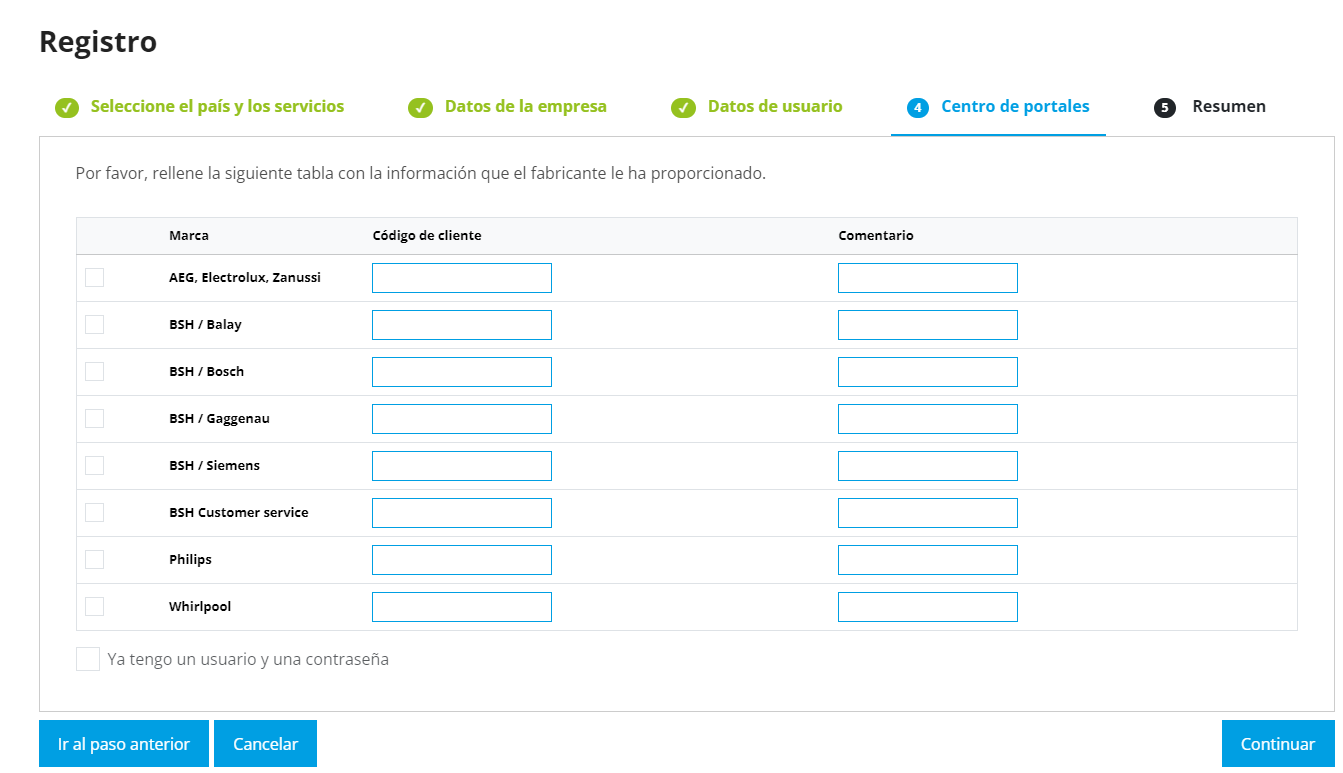Select the 'Centro de portales' tab
The width and height of the screenshot is (1343, 773).
(x=1015, y=106)
